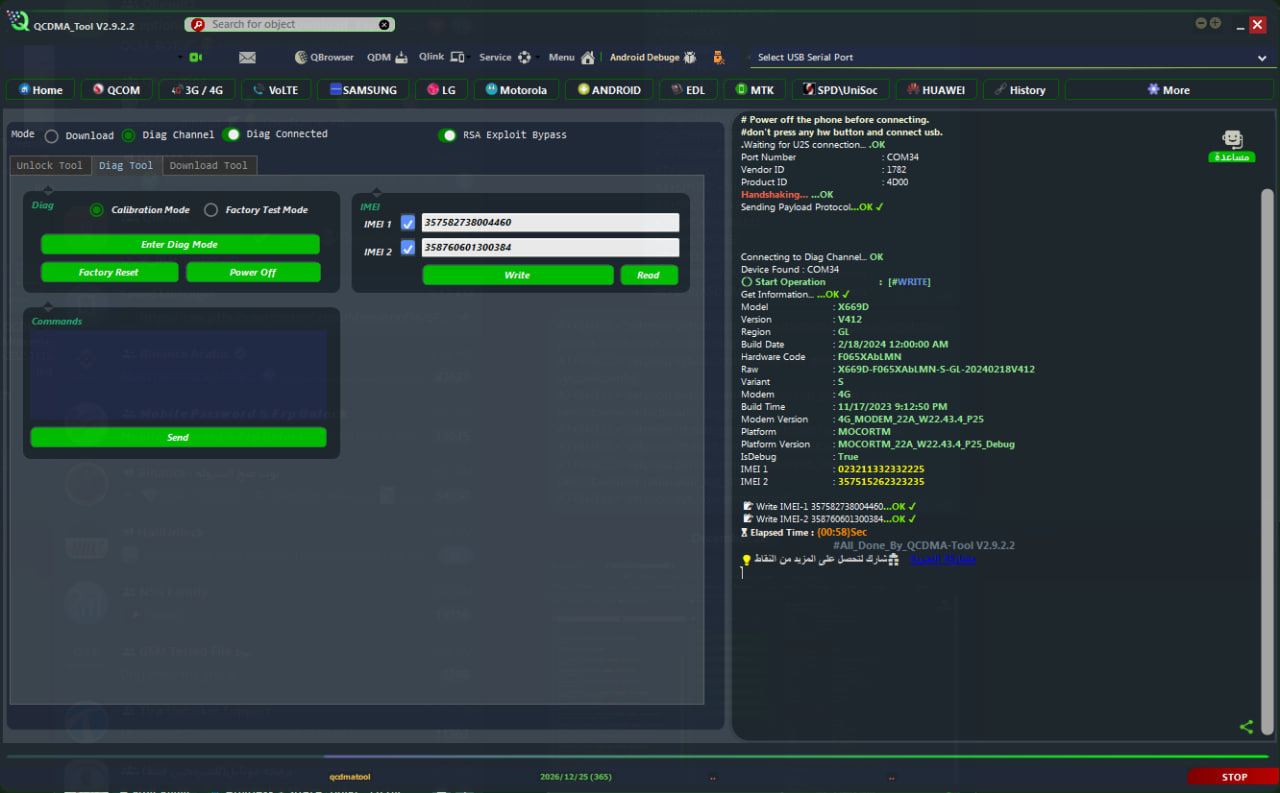Open the SAMSUNG tab
Viewport: 1280px width, 793px height.
[x=362, y=90]
